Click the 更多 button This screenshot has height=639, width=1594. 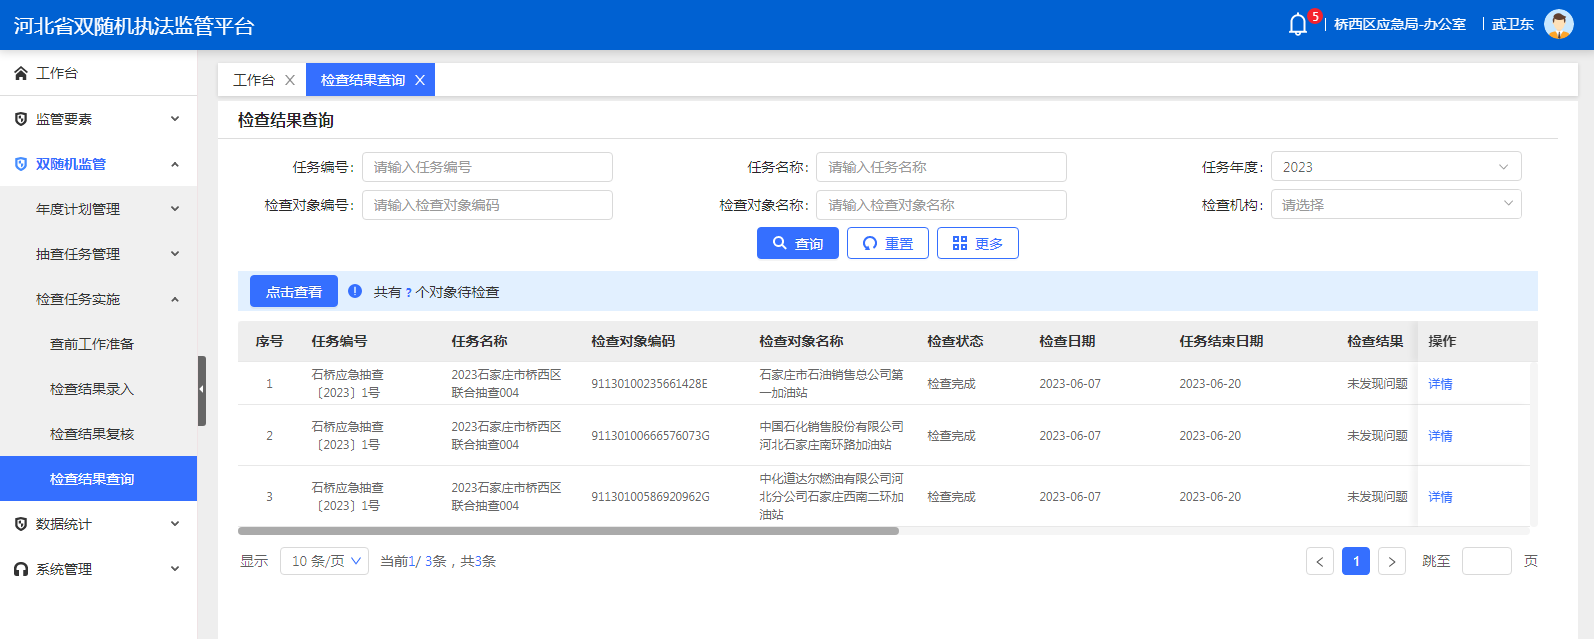pos(978,243)
